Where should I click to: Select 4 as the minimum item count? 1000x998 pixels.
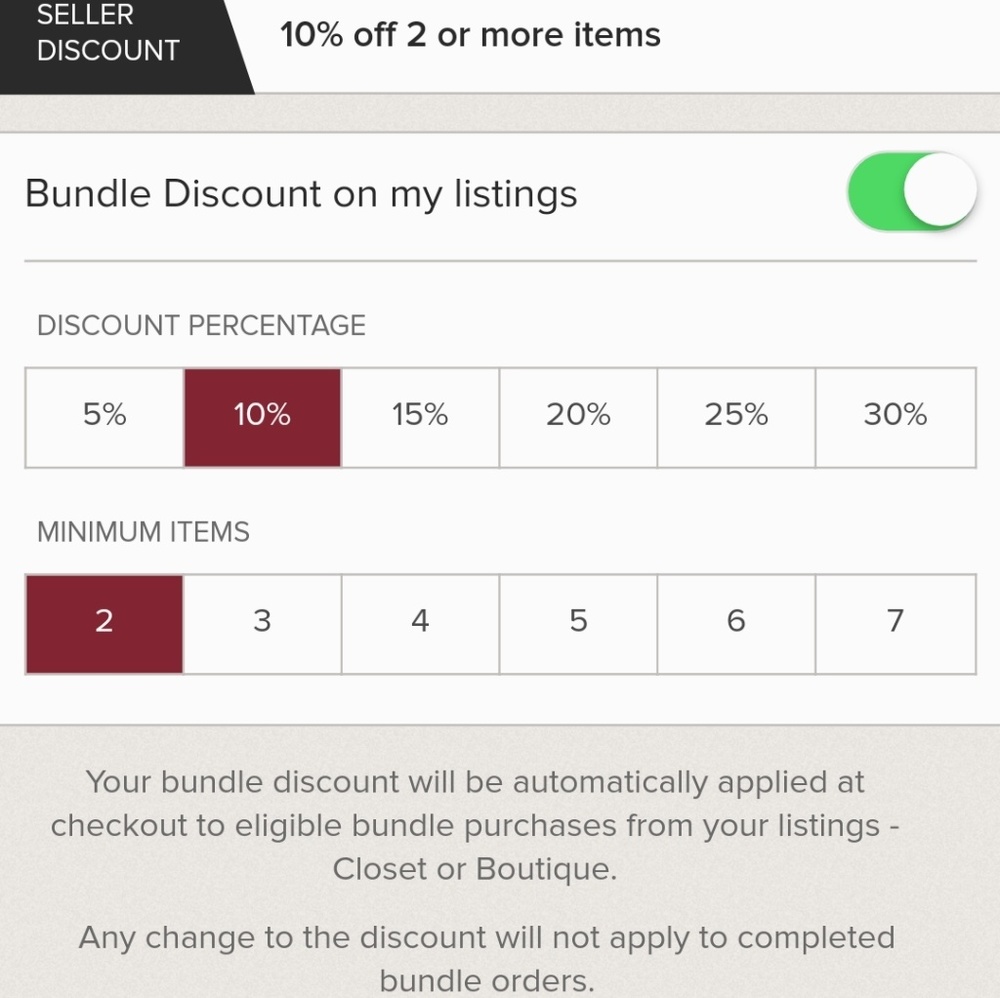coord(420,623)
